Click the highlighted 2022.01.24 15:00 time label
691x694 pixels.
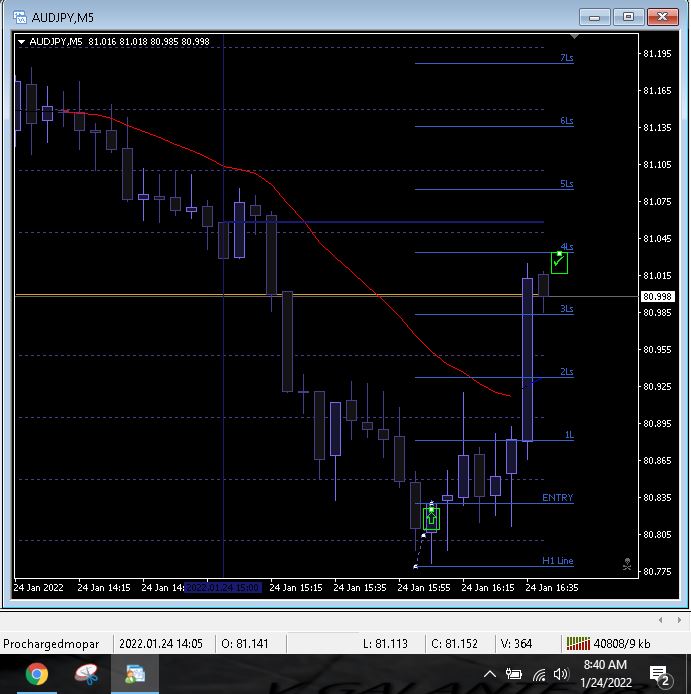tap(223, 587)
